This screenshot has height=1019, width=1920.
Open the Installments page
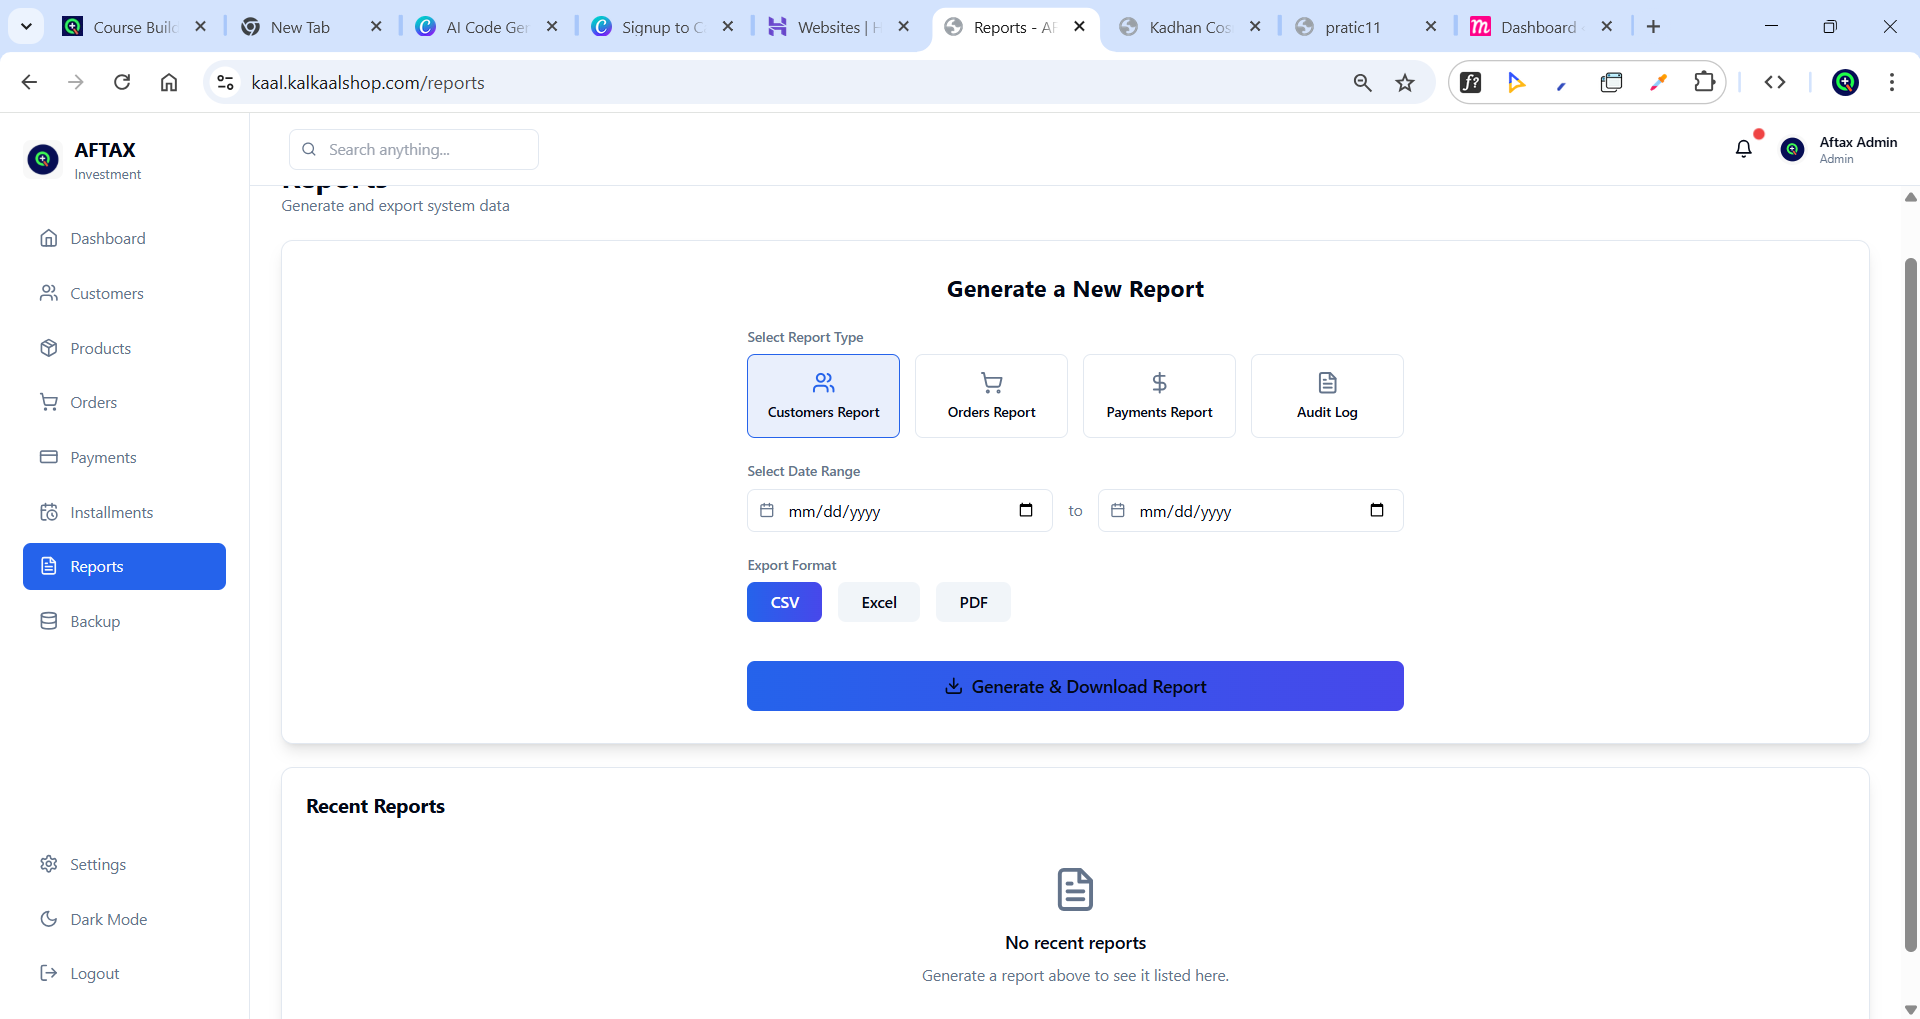pos(111,511)
